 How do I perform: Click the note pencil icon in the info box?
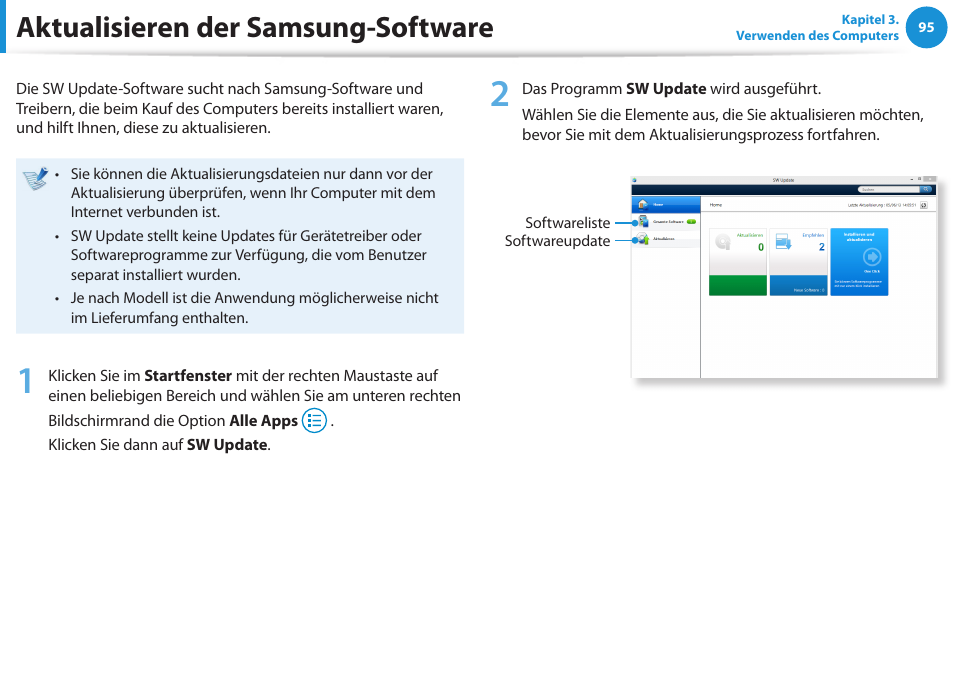click(x=36, y=179)
